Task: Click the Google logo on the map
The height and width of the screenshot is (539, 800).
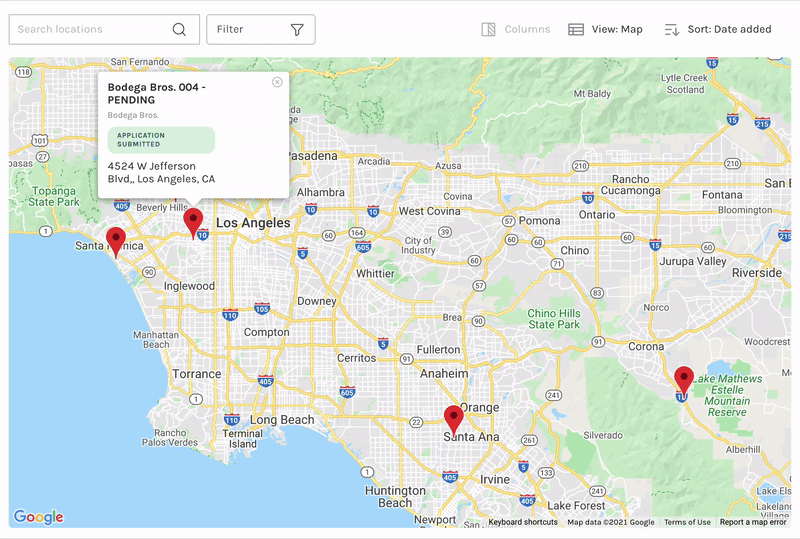Action: click(39, 517)
